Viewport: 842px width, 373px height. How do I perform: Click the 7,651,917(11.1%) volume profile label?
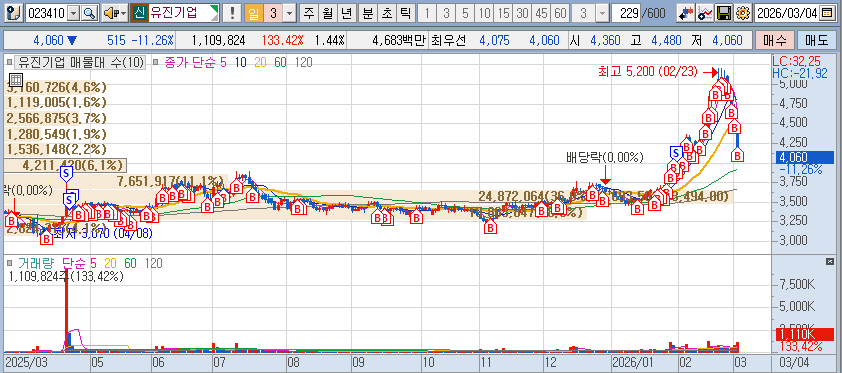coord(170,181)
